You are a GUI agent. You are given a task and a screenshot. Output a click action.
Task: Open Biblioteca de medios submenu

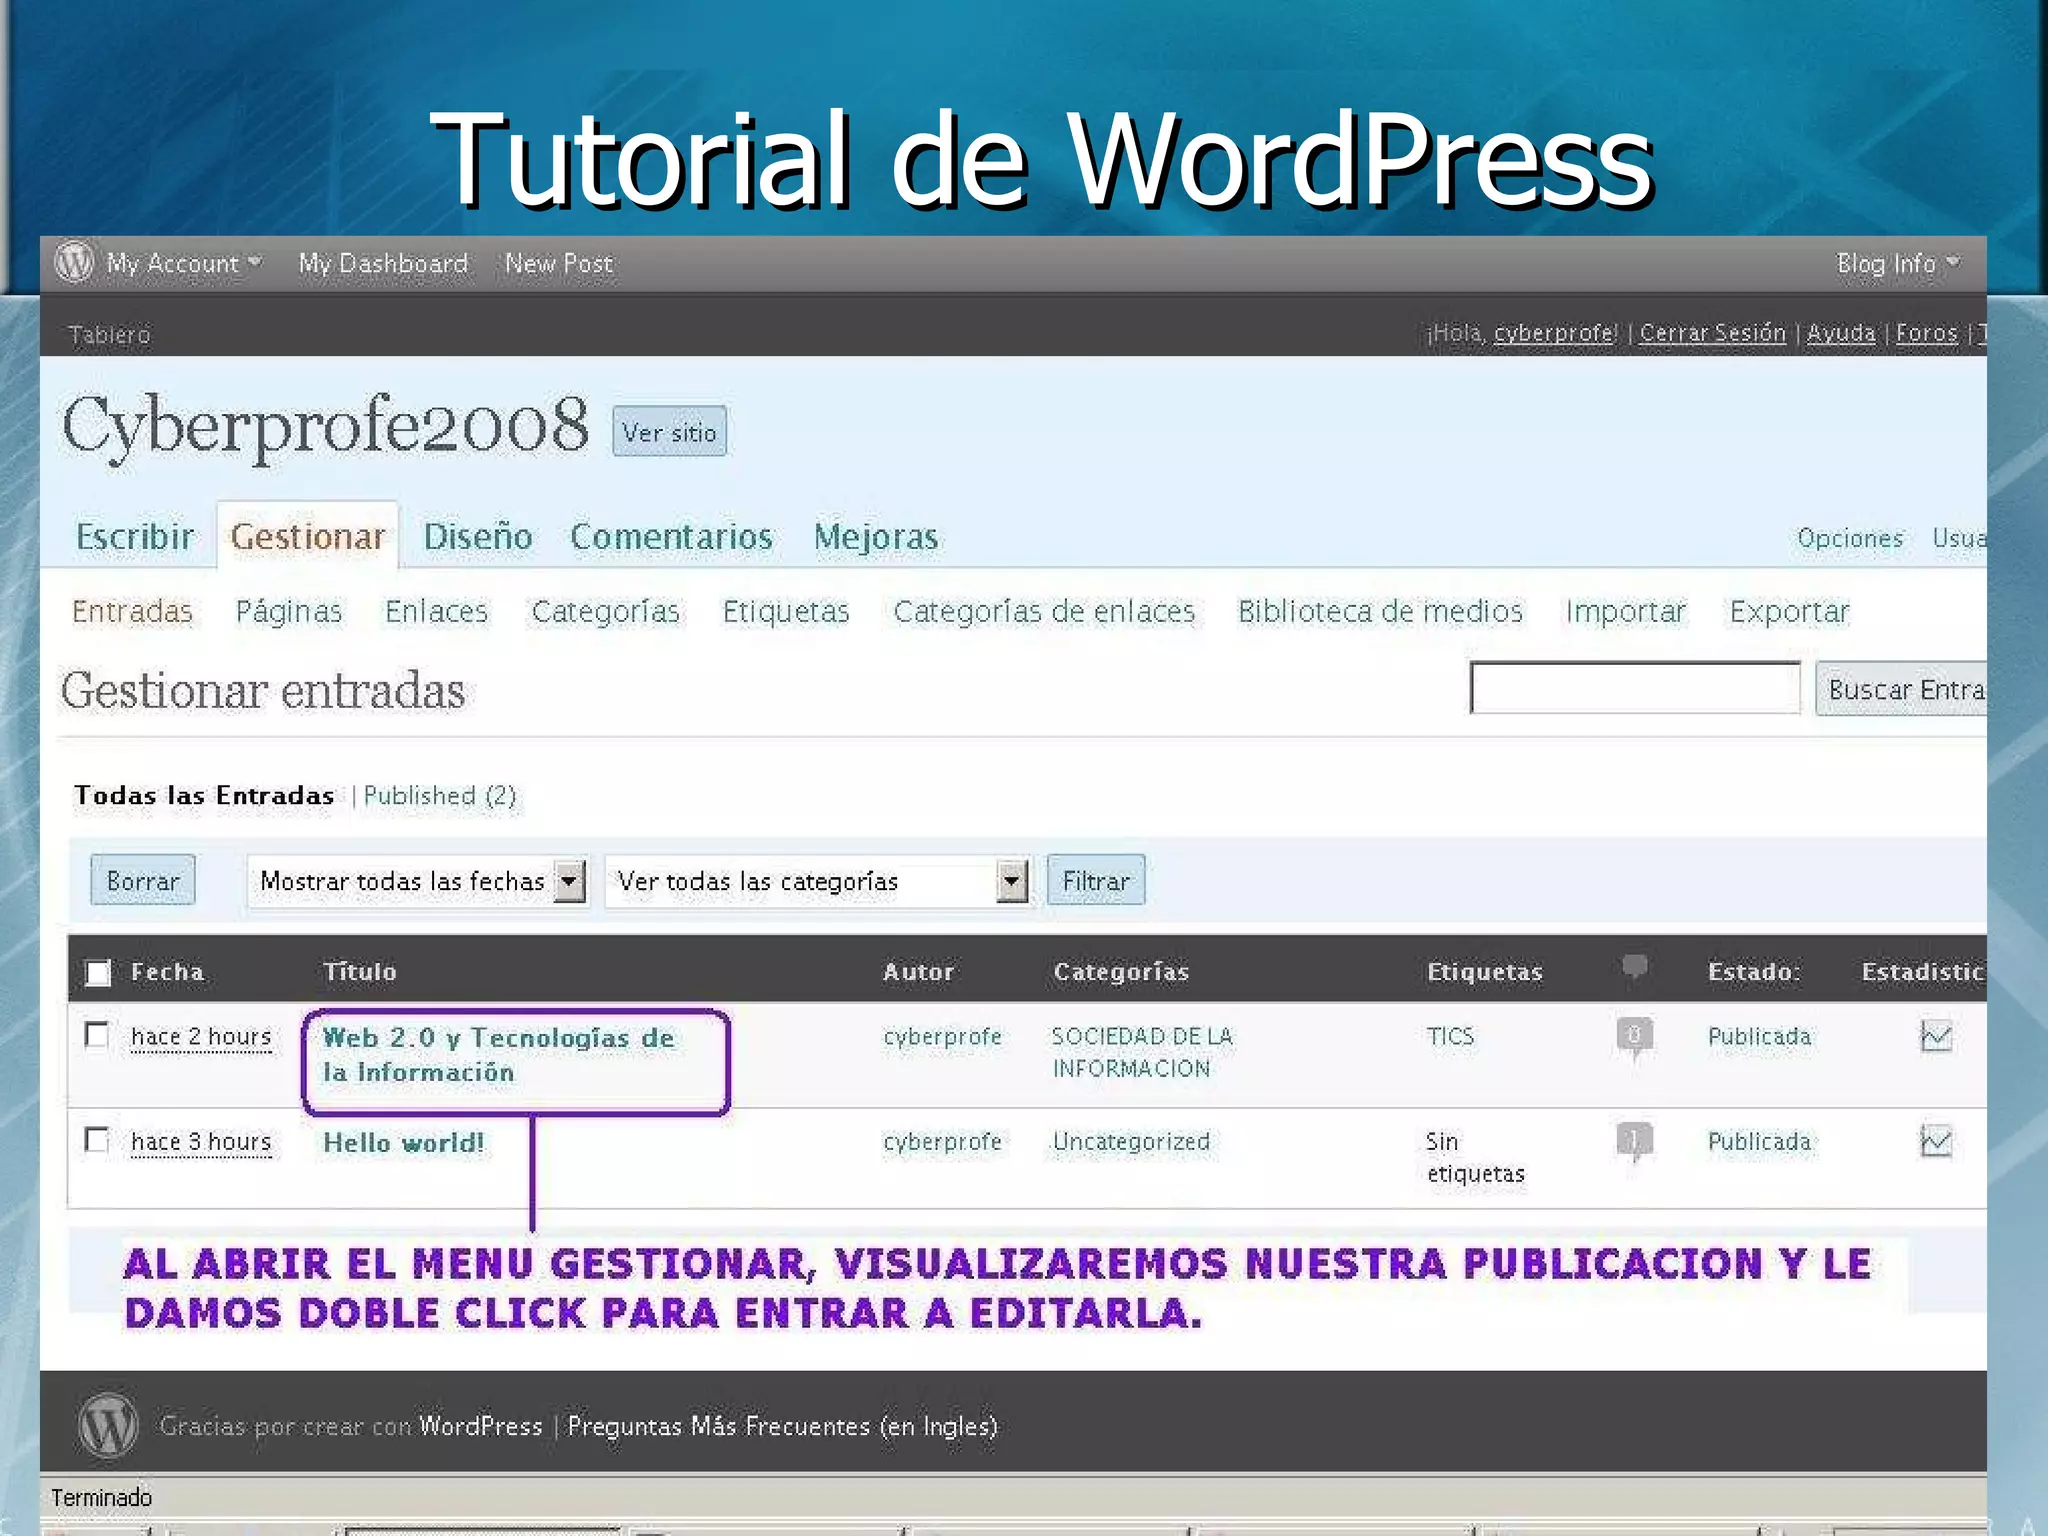tap(1380, 611)
